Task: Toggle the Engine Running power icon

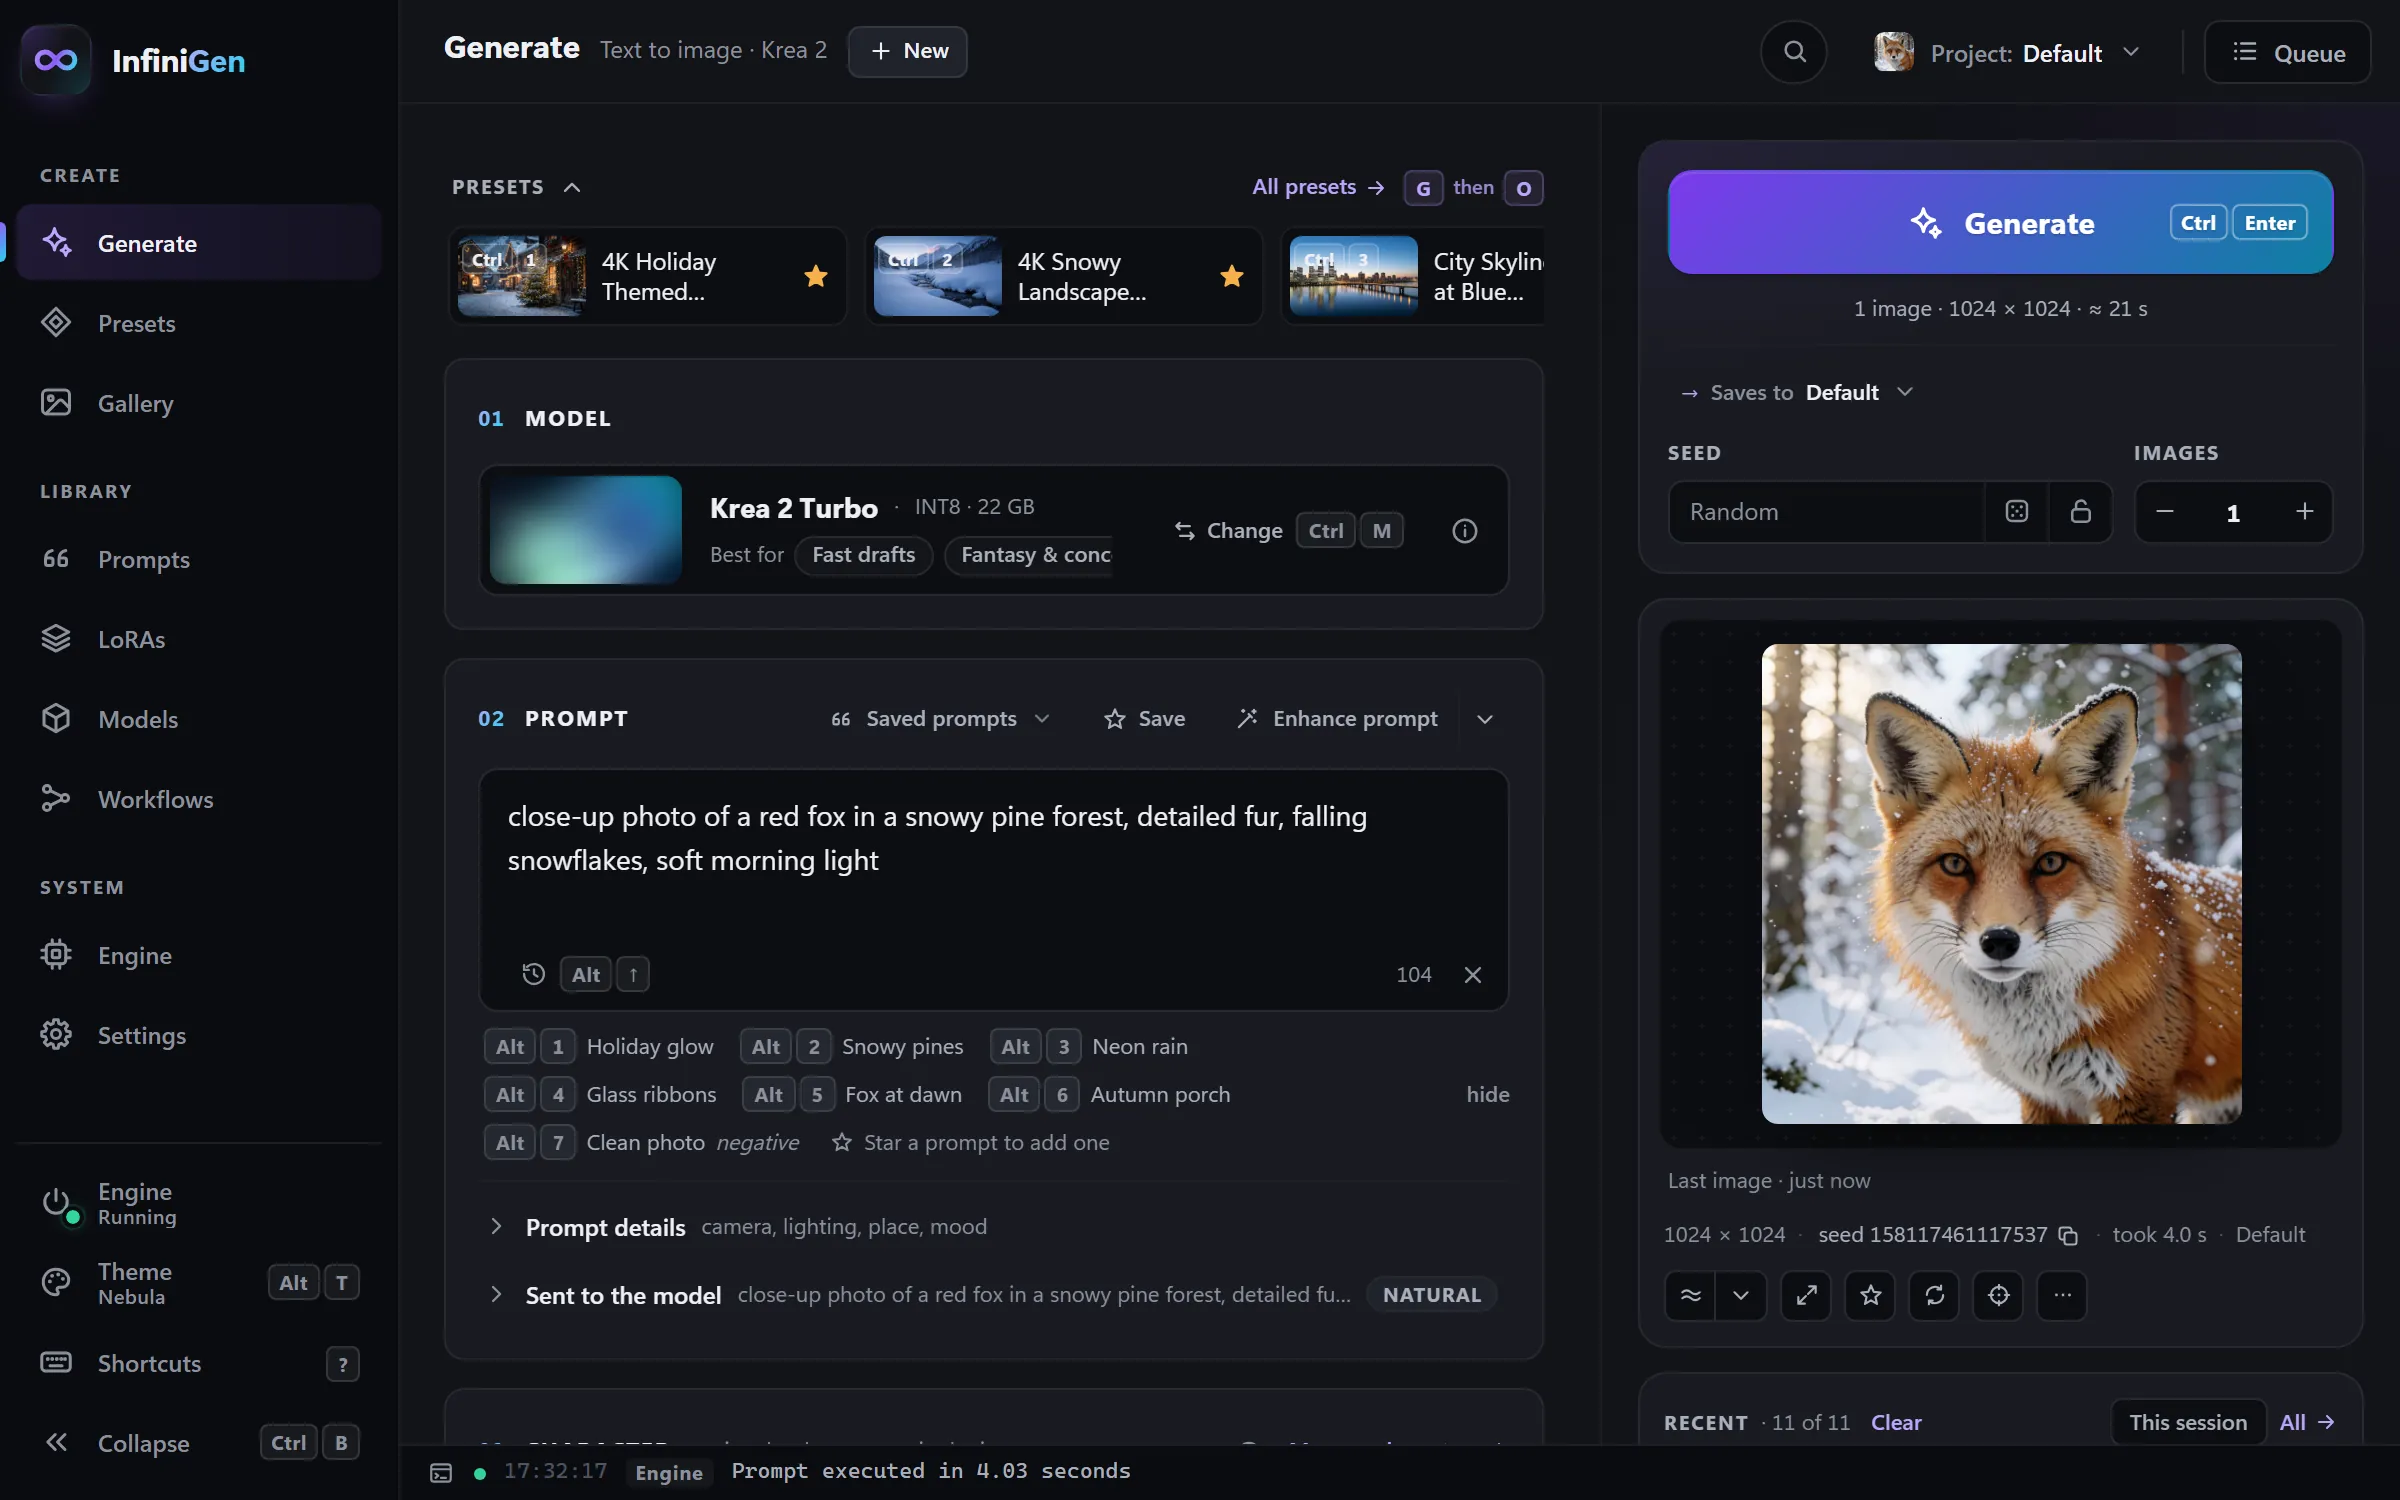Action: [x=57, y=1203]
